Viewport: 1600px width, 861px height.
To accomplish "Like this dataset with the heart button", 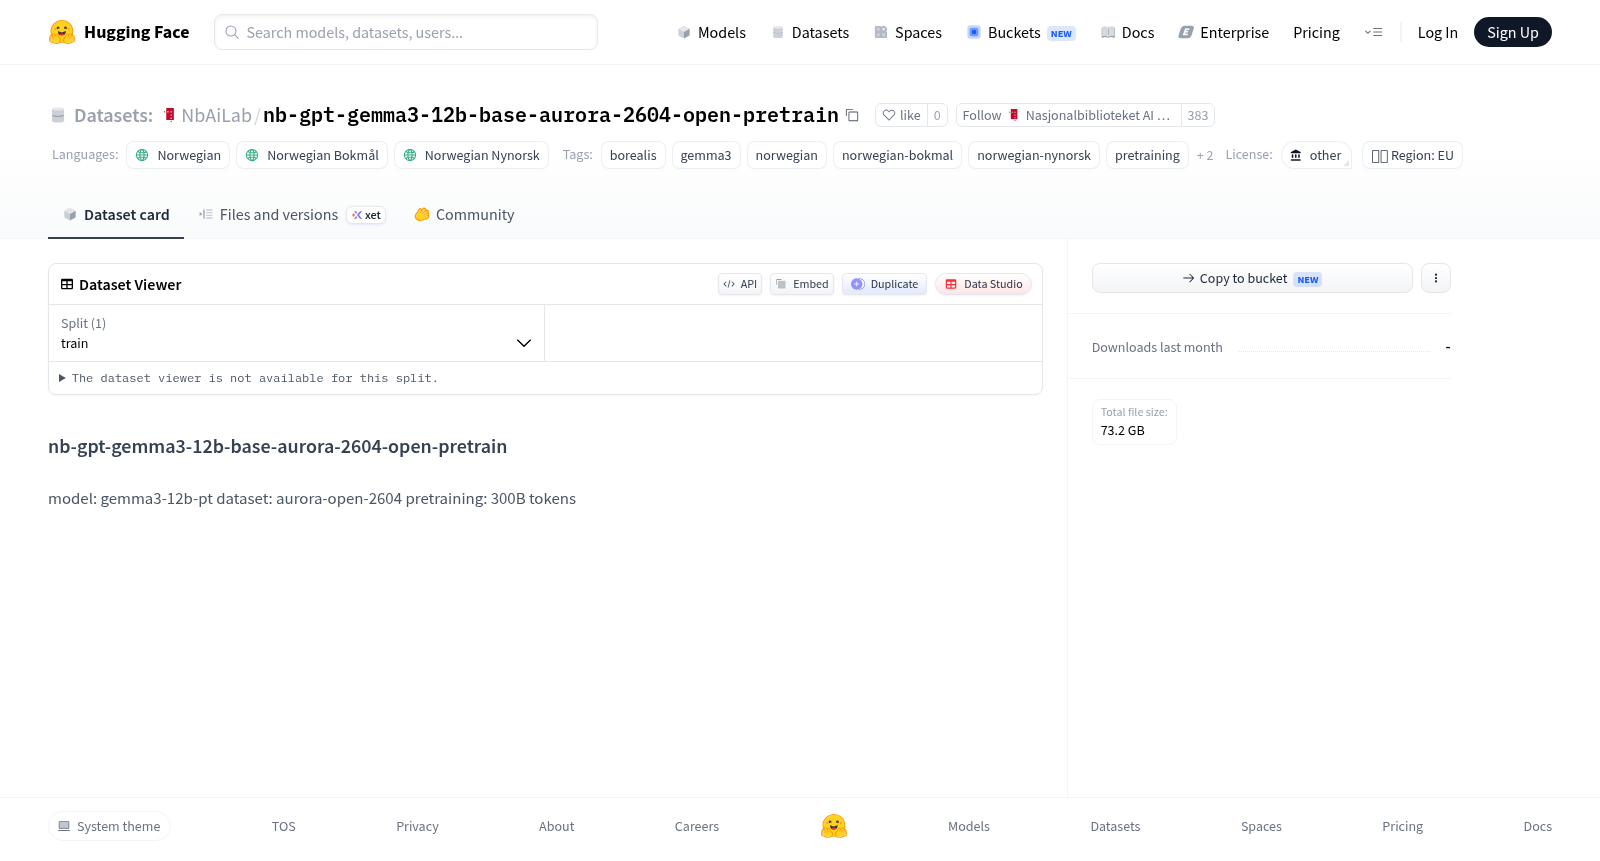I will 901,115.
